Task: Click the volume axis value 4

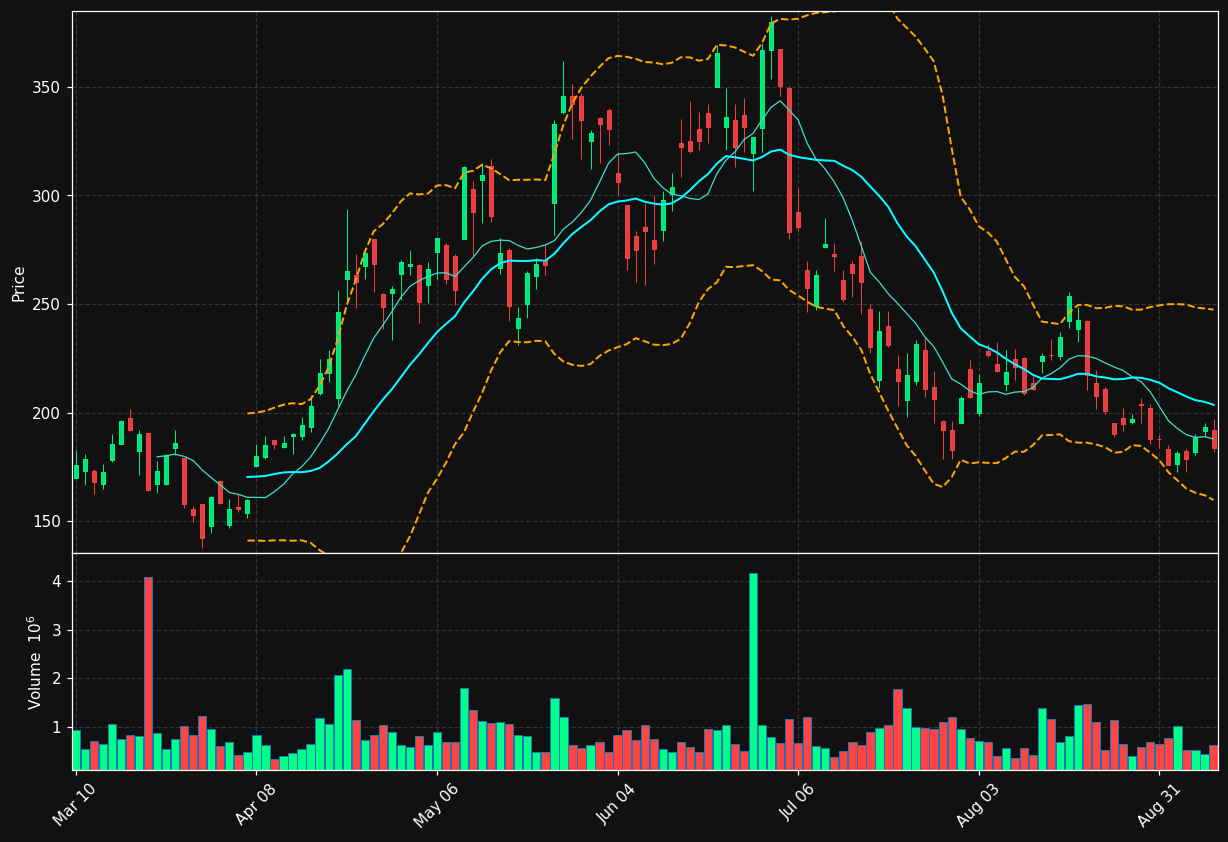Action: pos(57,582)
